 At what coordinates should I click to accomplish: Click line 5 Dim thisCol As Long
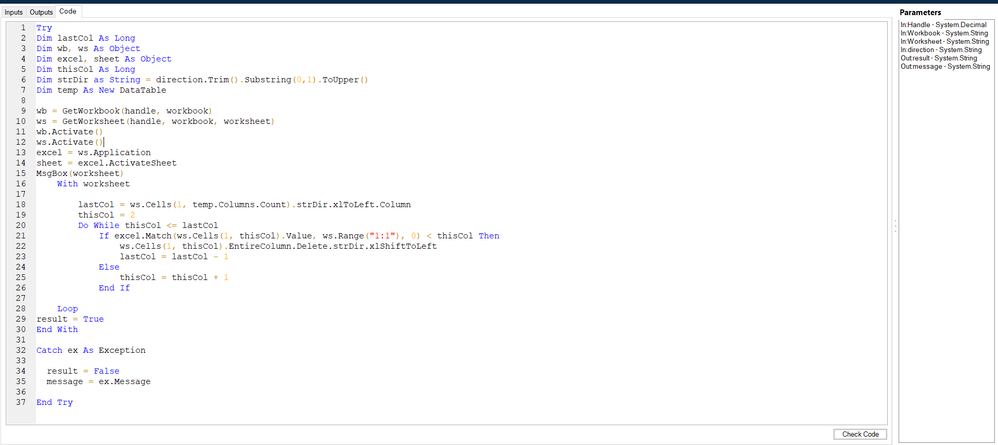click(85, 69)
